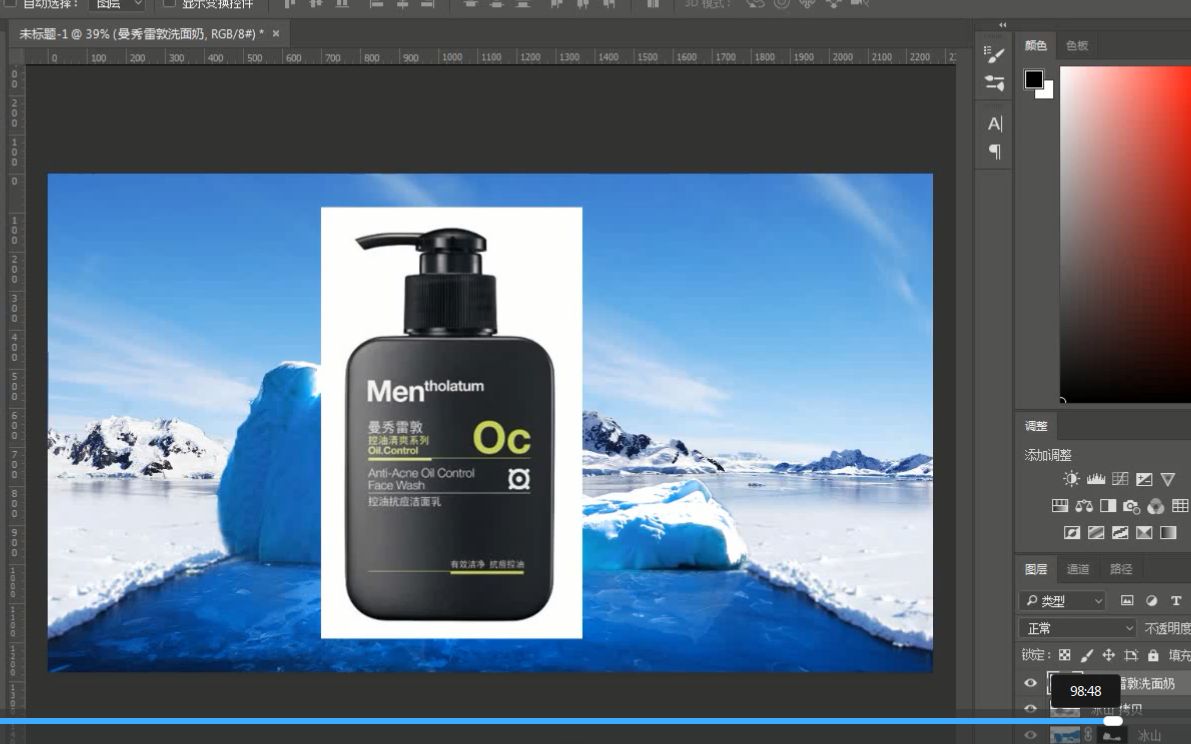1191x744 pixels.
Task: Collapse the right panels with double arrow
Action: click(1002, 24)
